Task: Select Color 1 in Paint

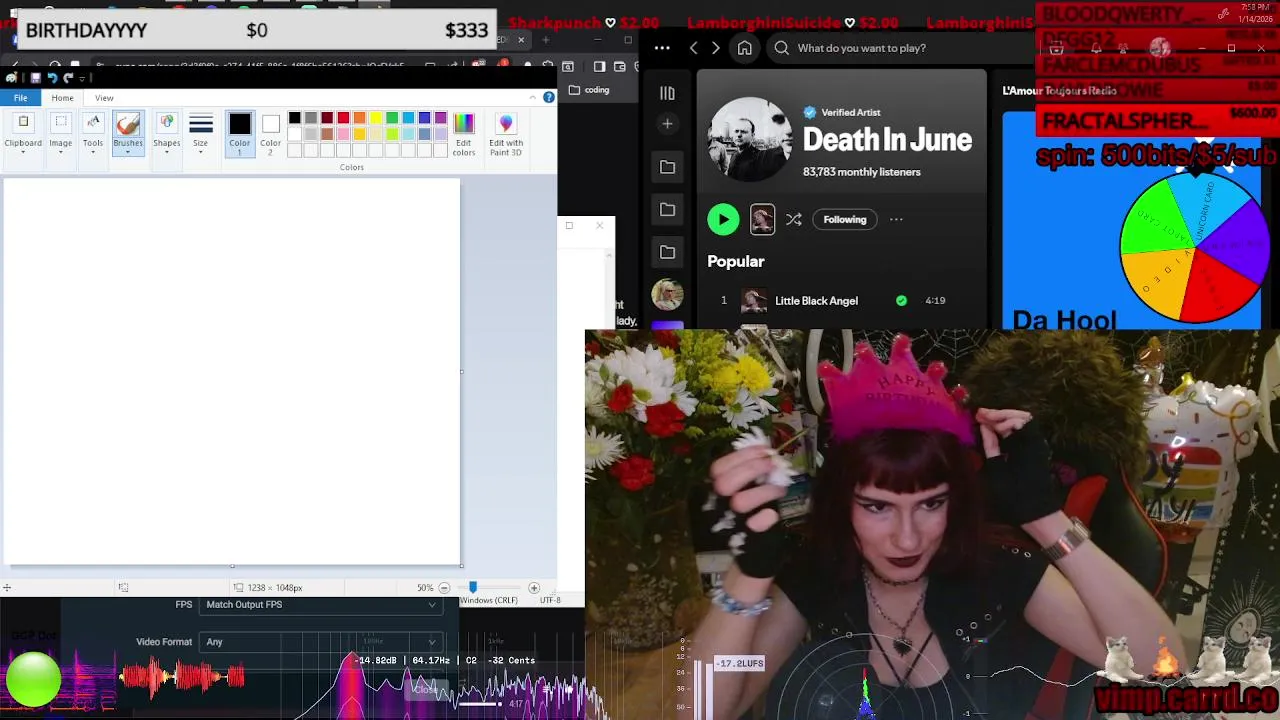Action: (240, 132)
